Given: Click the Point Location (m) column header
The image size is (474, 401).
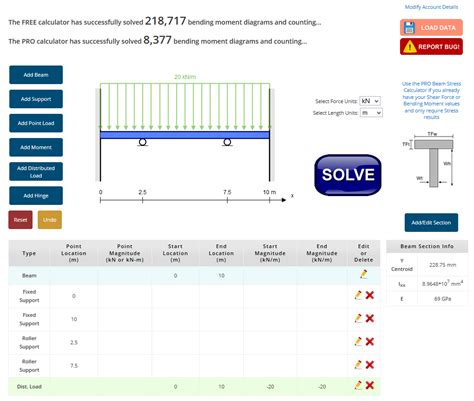Looking at the screenshot, I should coord(74,254).
